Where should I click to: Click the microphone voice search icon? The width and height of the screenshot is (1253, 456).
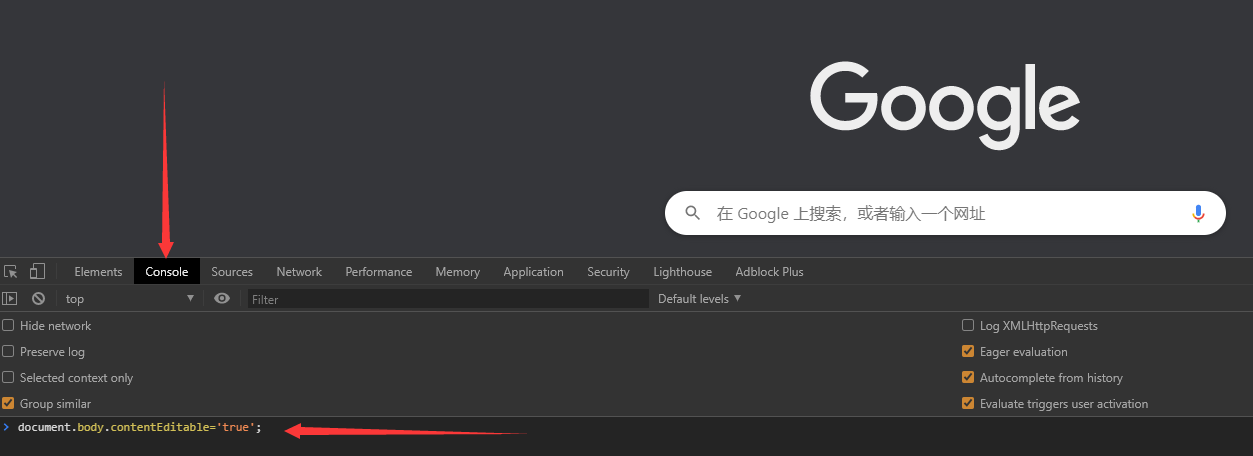(x=1198, y=213)
